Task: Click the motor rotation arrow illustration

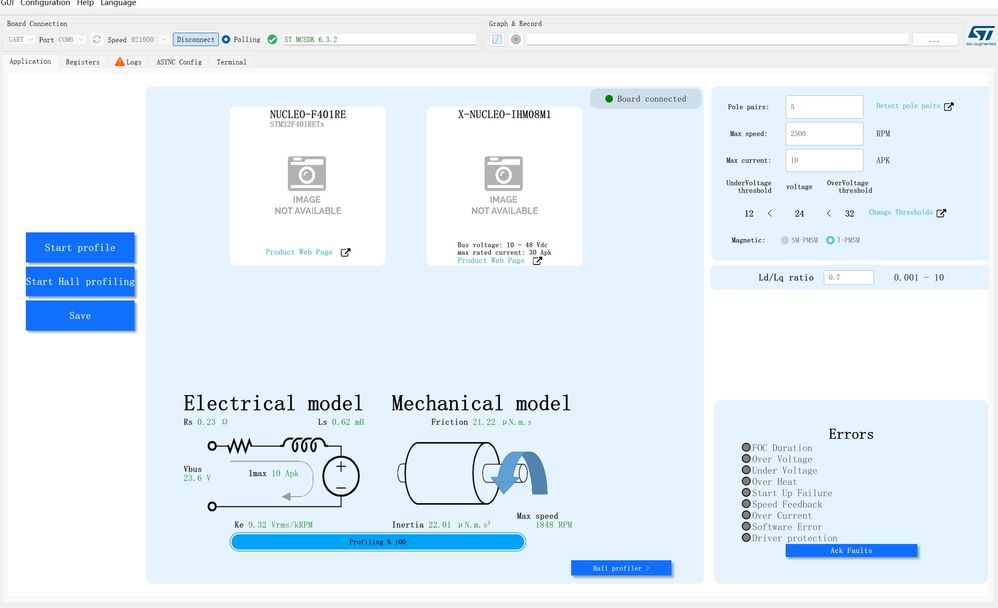Action: (x=521, y=473)
